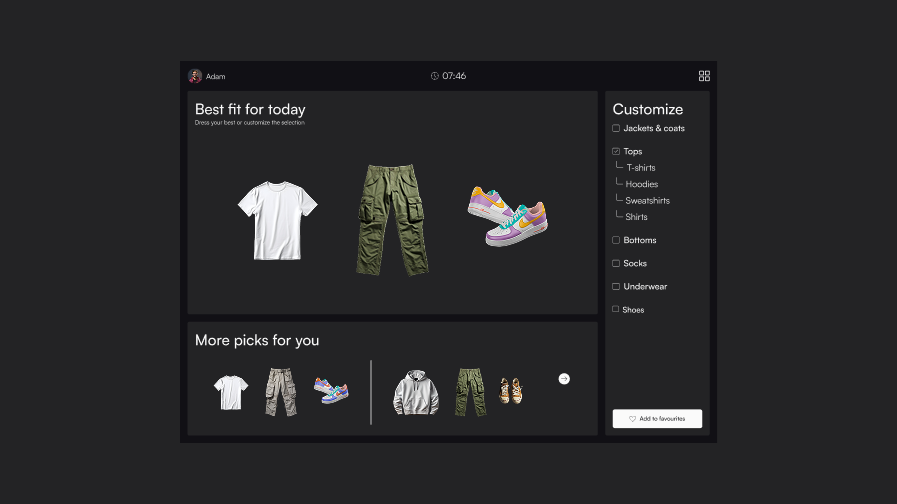Choose Hoodies under Tops

tap(641, 184)
